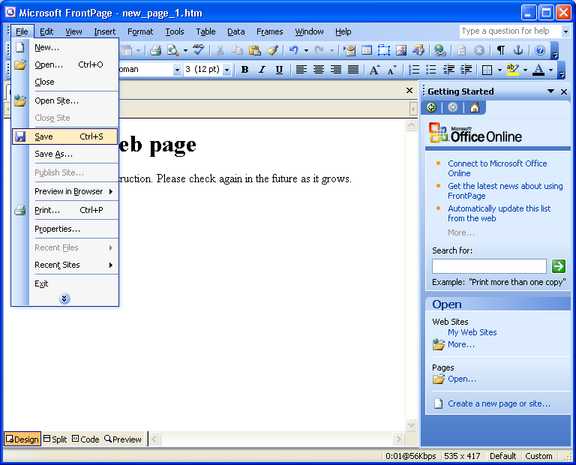Switch to Split view tab

pyautogui.click(x=55, y=439)
